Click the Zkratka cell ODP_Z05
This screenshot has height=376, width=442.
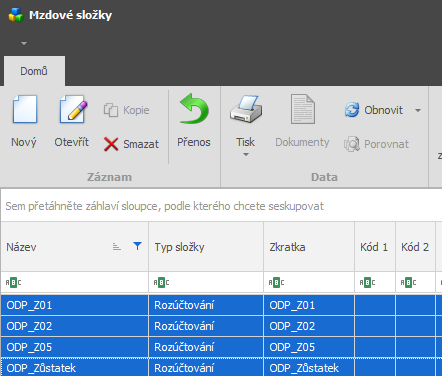(309, 347)
